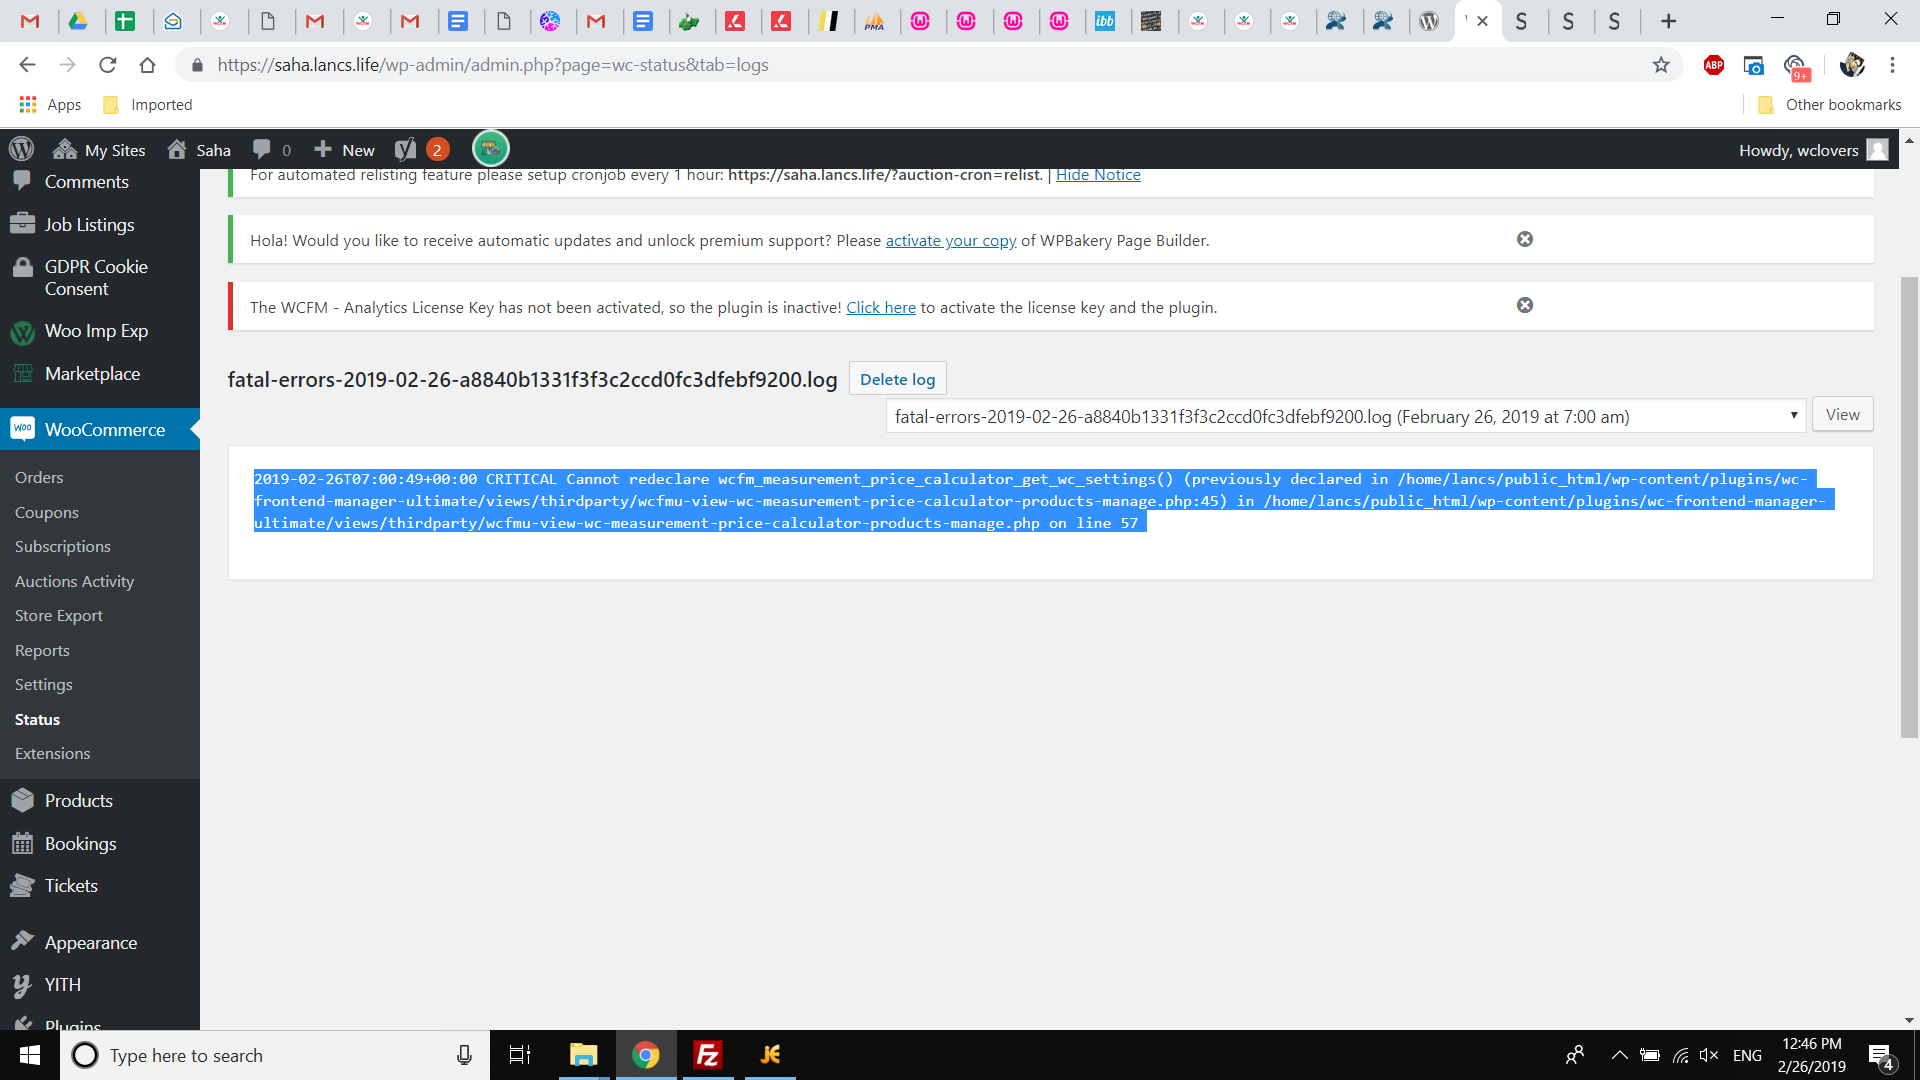Click the page vertical scrollbar

[x=1909, y=506]
